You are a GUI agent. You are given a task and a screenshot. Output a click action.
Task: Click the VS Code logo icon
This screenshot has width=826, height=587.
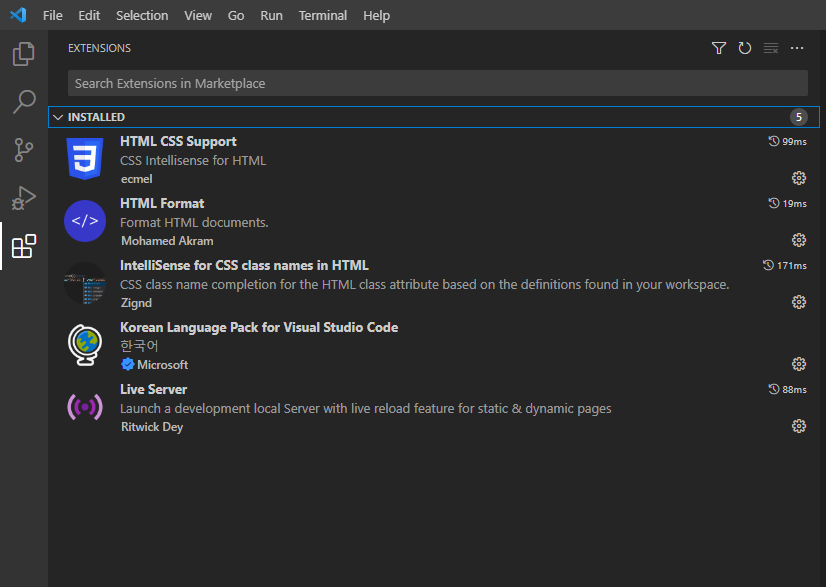tap(18, 15)
